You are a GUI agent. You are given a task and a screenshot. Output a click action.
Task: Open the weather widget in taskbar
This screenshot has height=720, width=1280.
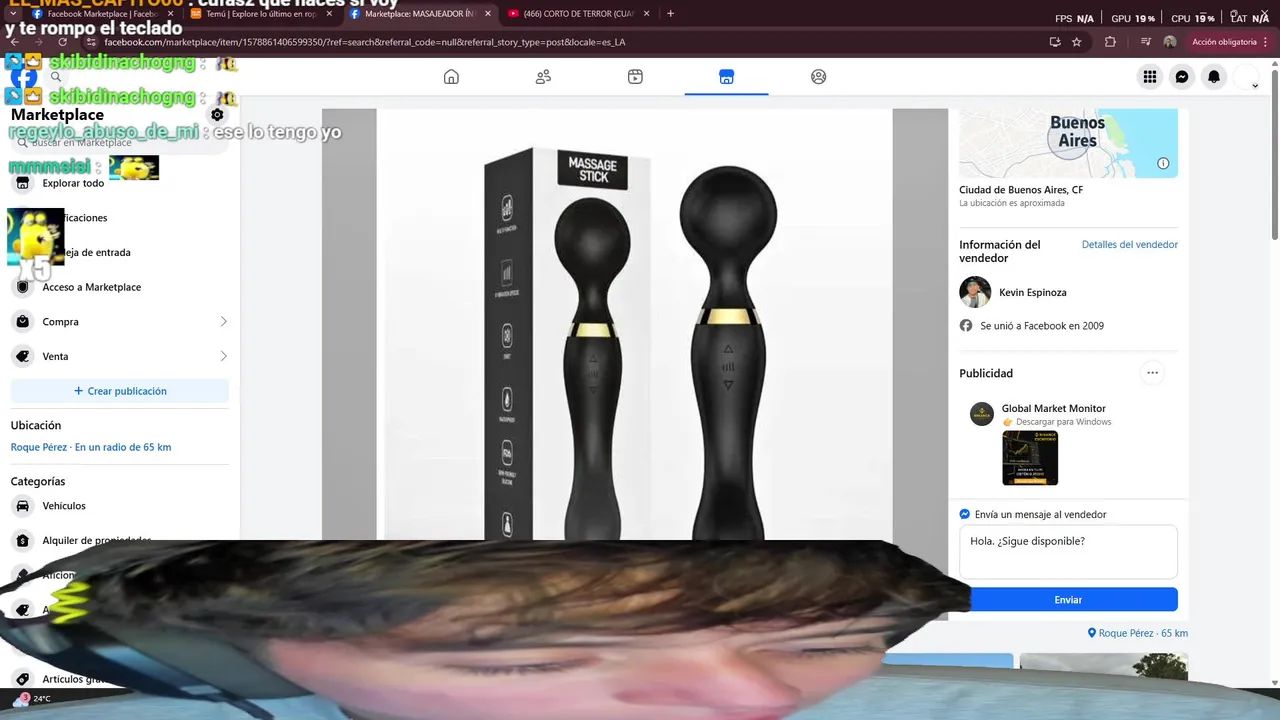[32, 699]
